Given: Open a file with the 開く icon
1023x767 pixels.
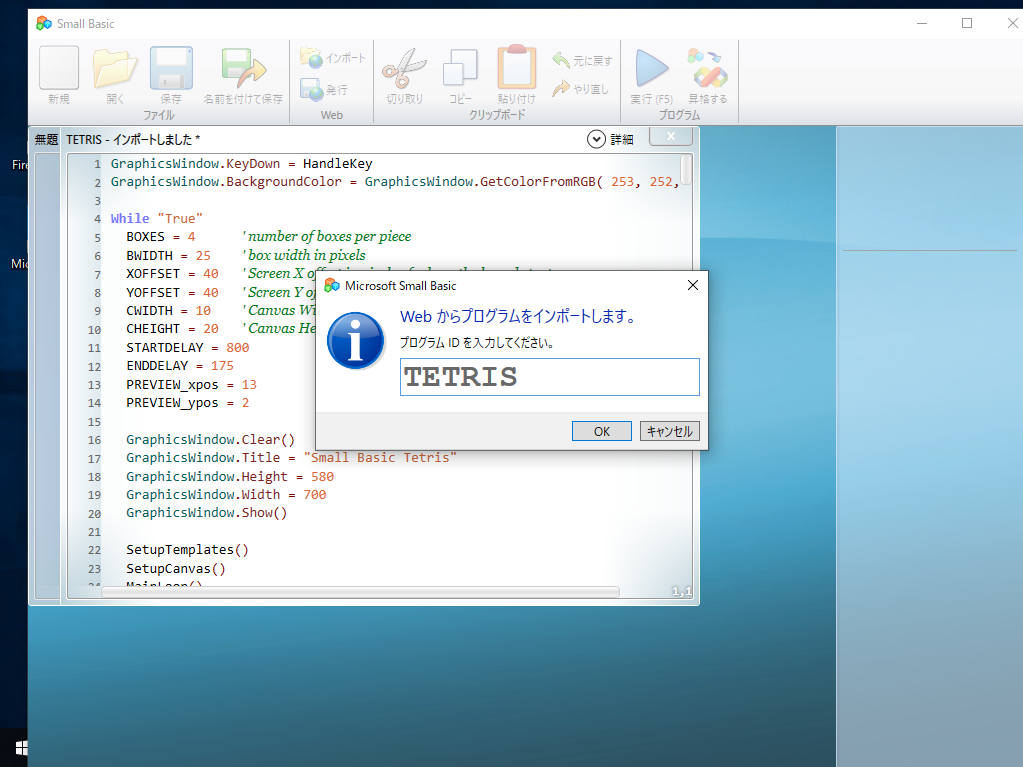Looking at the screenshot, I should (115, 68).
